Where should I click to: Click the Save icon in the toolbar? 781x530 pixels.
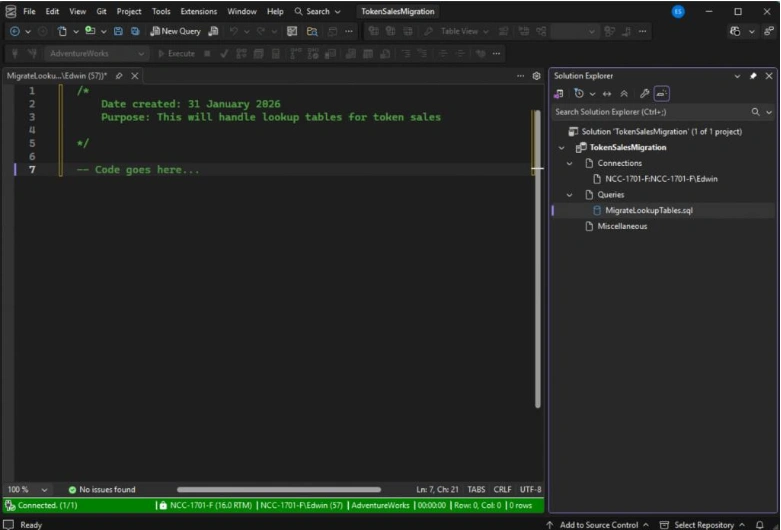[x=118, y=31]
